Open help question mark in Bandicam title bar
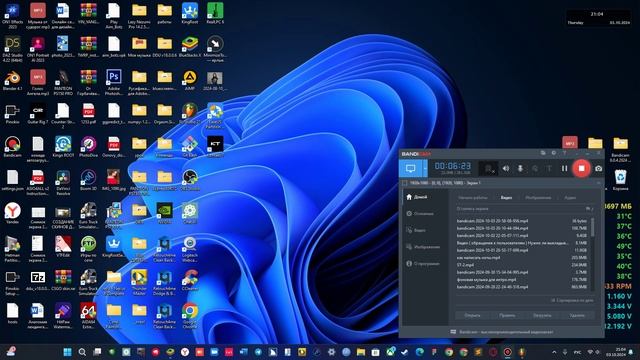The width and height of the screenshot is (640, 360). click(x=564, y=153)
